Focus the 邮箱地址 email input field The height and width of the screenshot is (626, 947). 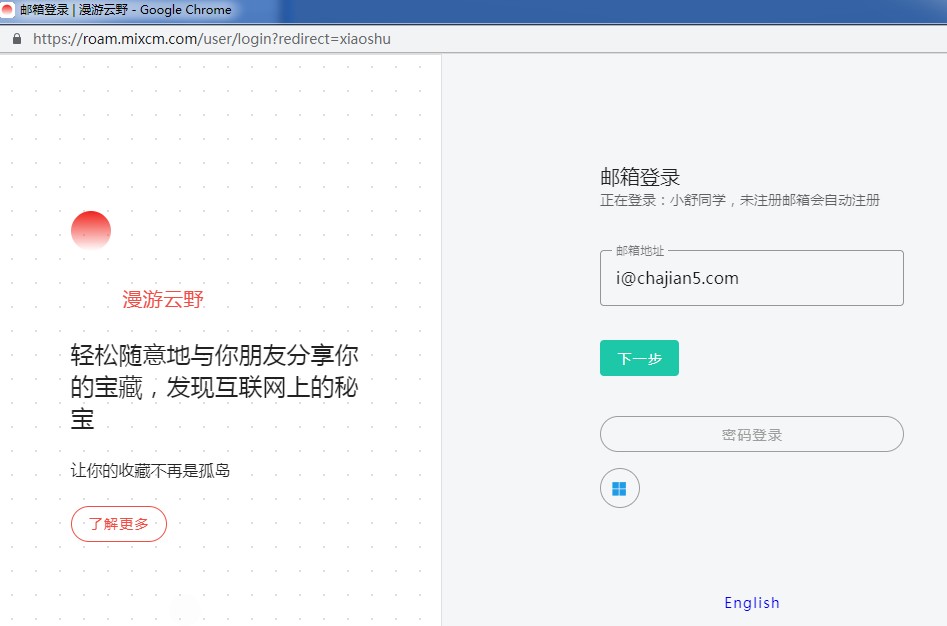tap(751, 278)
